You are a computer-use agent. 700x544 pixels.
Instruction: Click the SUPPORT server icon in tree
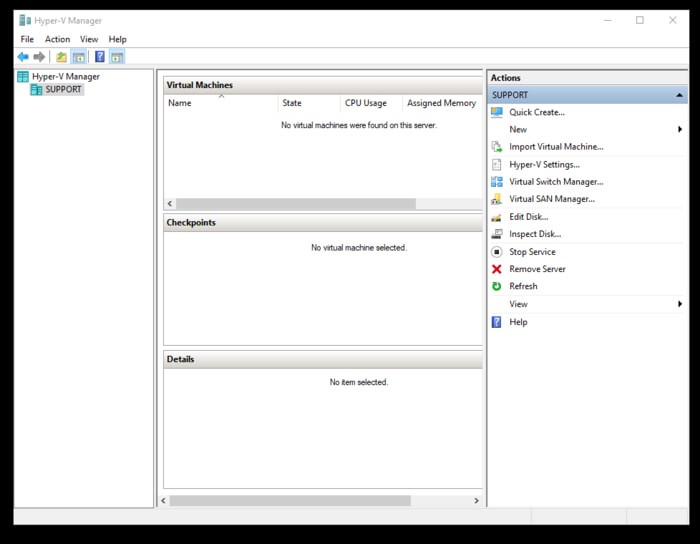click(x=36, y=89)
